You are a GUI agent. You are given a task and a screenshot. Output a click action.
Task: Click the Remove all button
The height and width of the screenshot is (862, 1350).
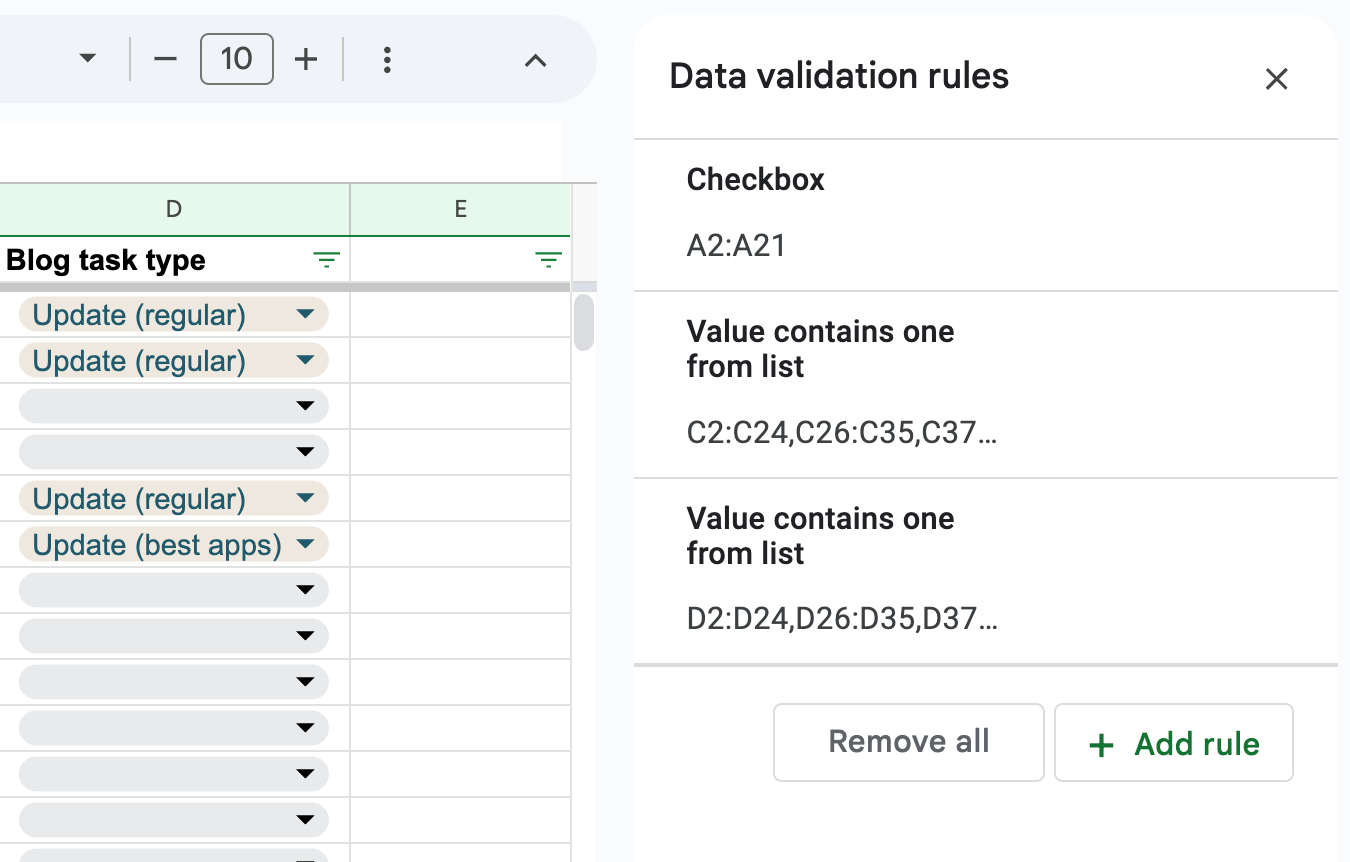pyautogui.click(x=908, y=742)
